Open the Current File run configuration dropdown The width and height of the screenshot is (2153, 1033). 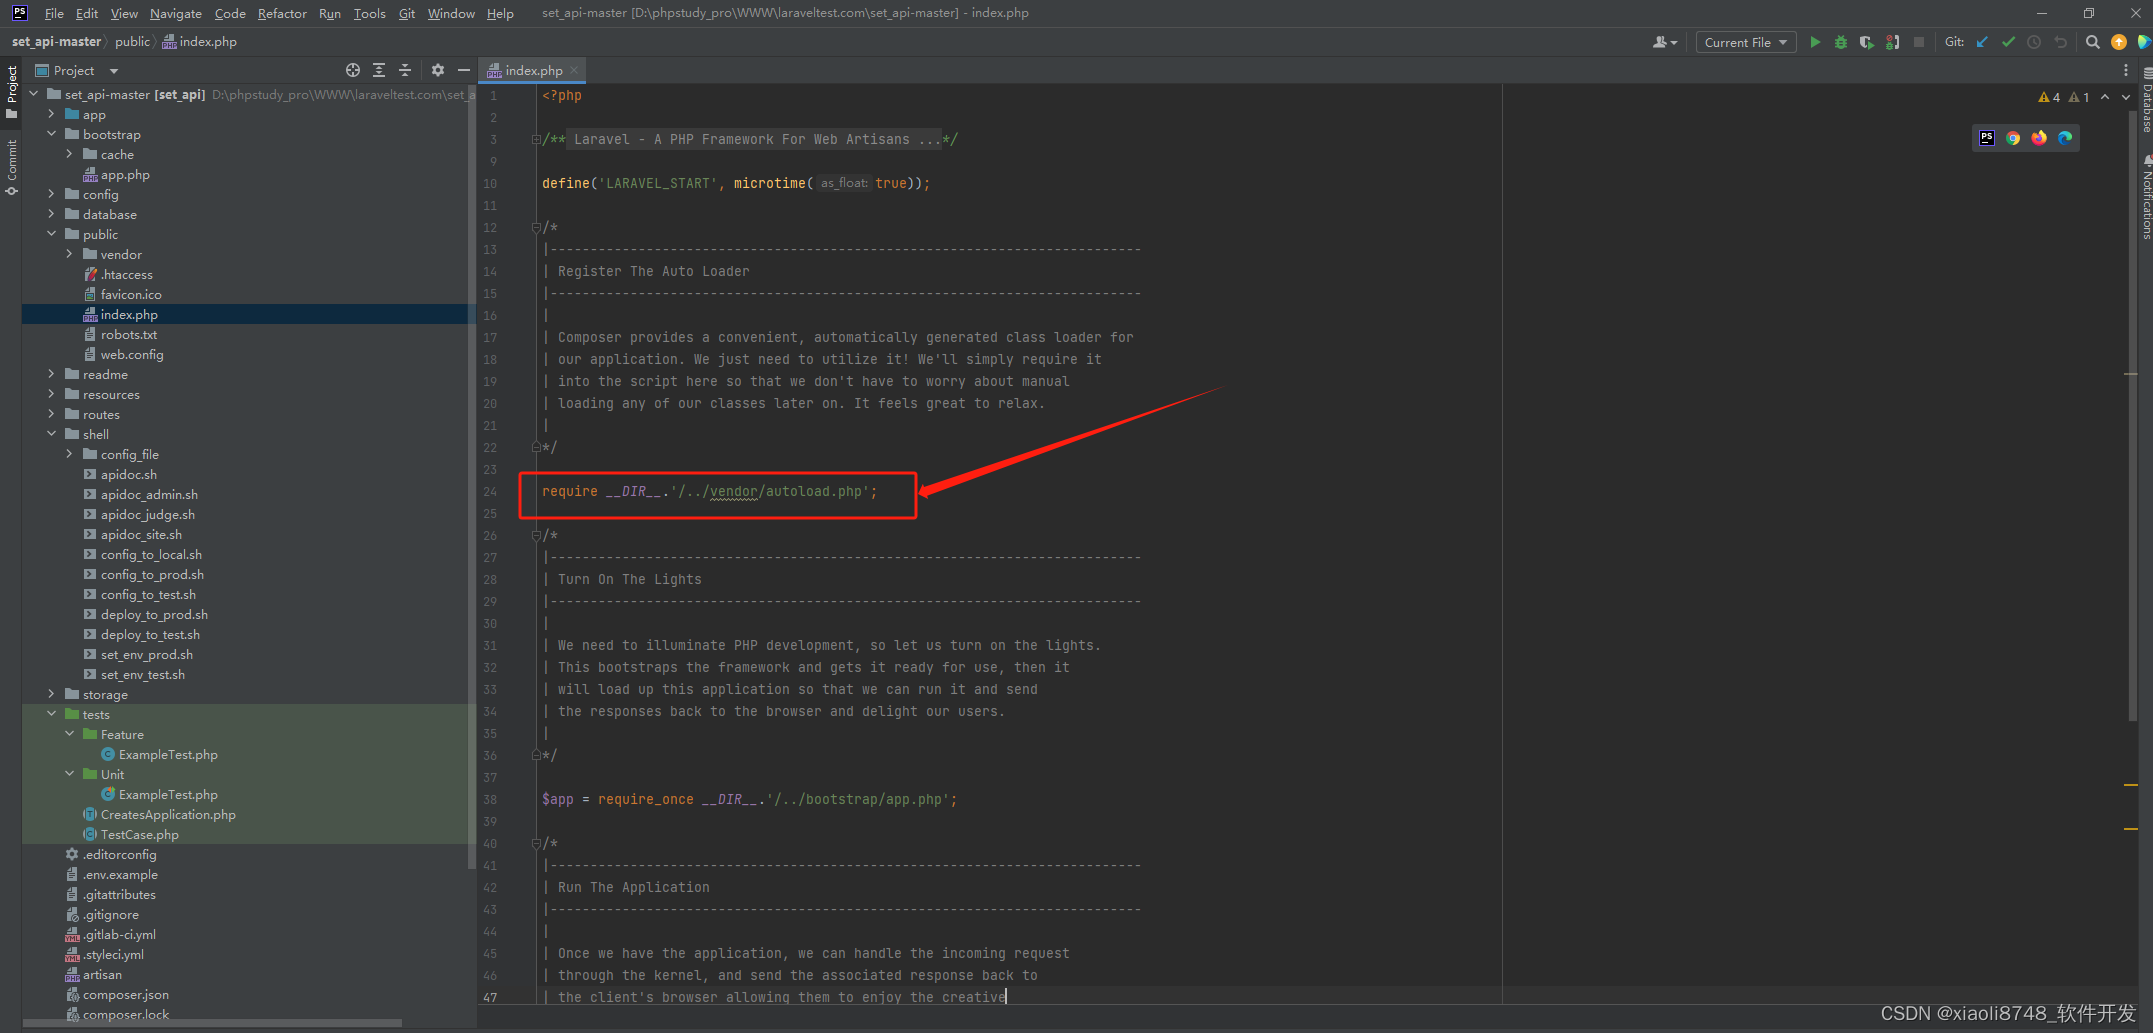pyautogui.click(x=1744, y=42)
